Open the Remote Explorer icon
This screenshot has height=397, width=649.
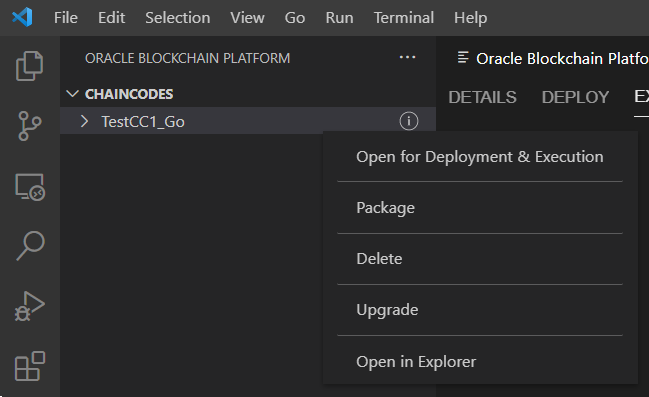30,187
